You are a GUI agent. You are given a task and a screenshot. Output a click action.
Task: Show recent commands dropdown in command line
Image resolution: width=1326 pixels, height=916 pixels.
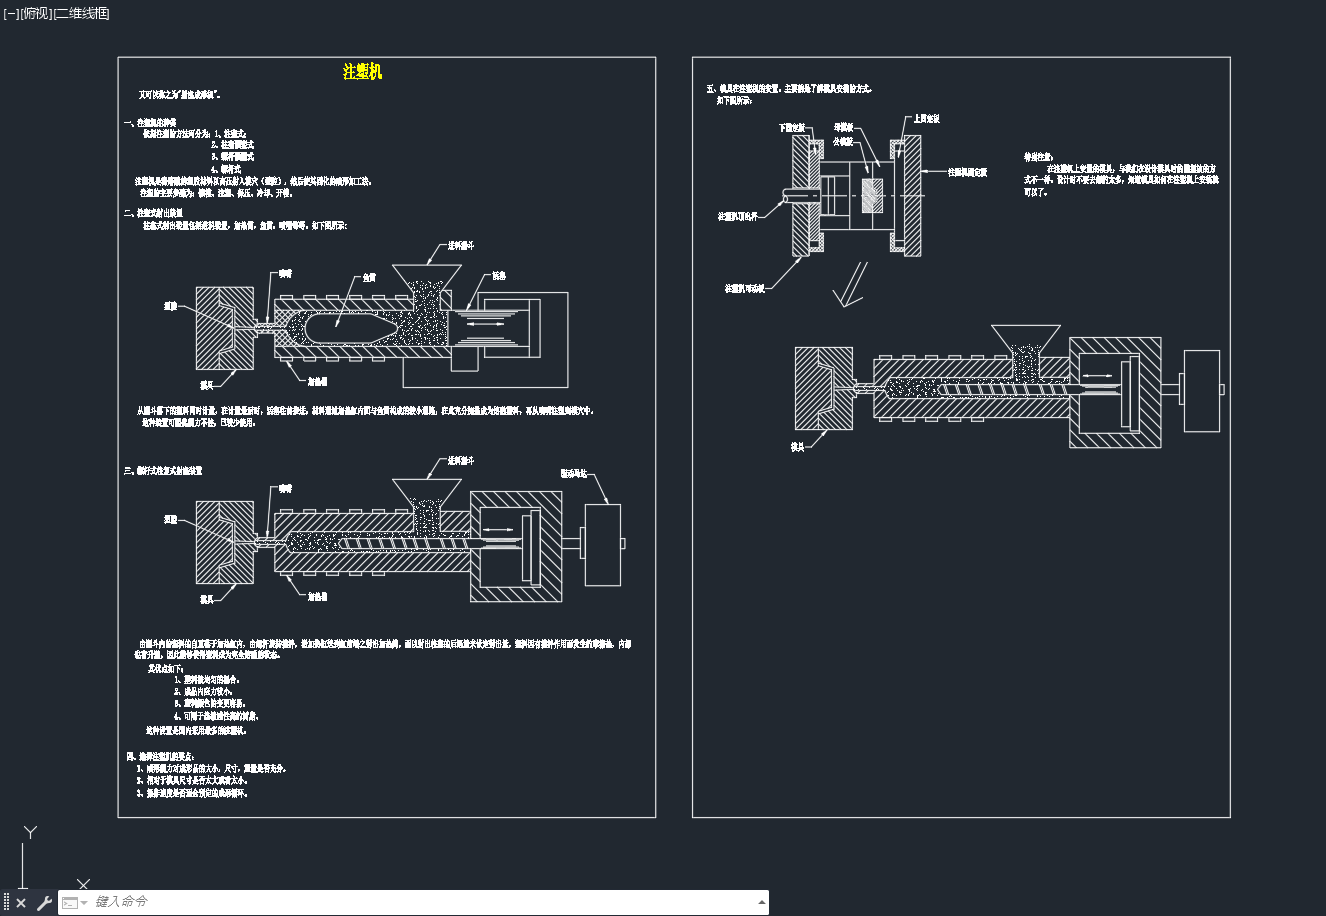click(x=75, y=903)
